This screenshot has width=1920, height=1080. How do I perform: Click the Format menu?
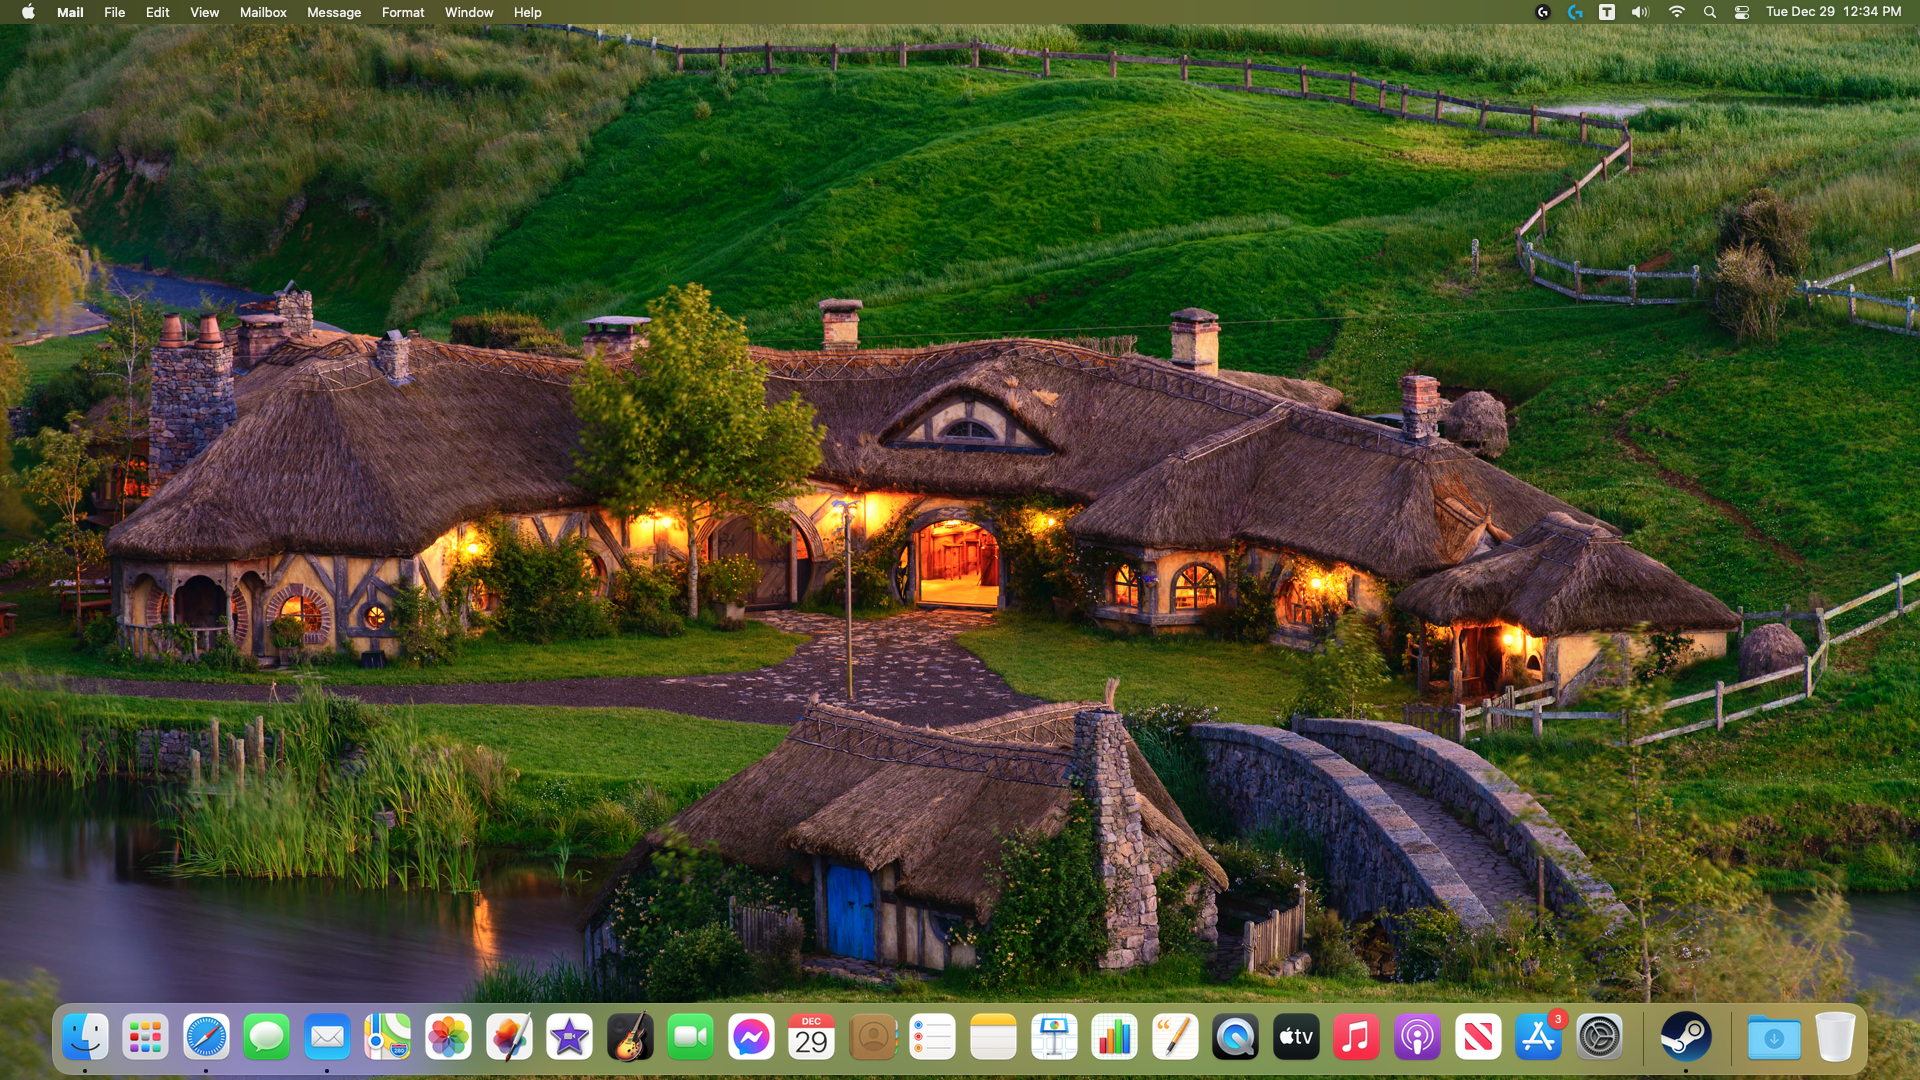click(x=403, y=12)
